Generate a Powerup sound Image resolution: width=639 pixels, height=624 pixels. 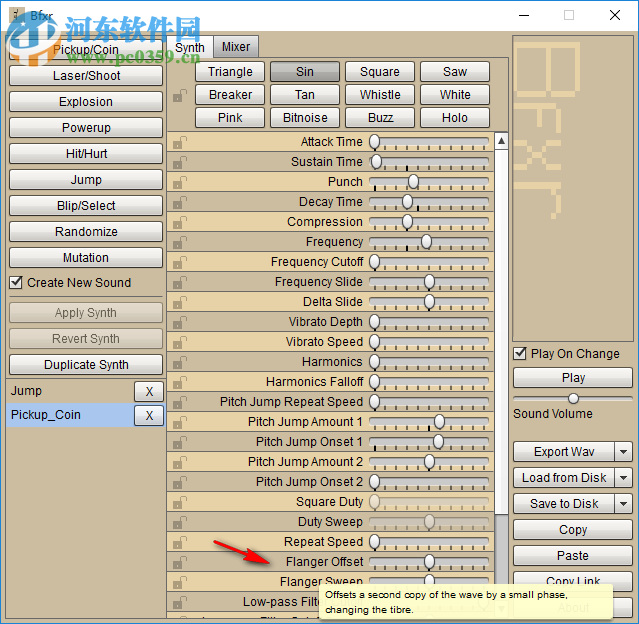(86, 128)
